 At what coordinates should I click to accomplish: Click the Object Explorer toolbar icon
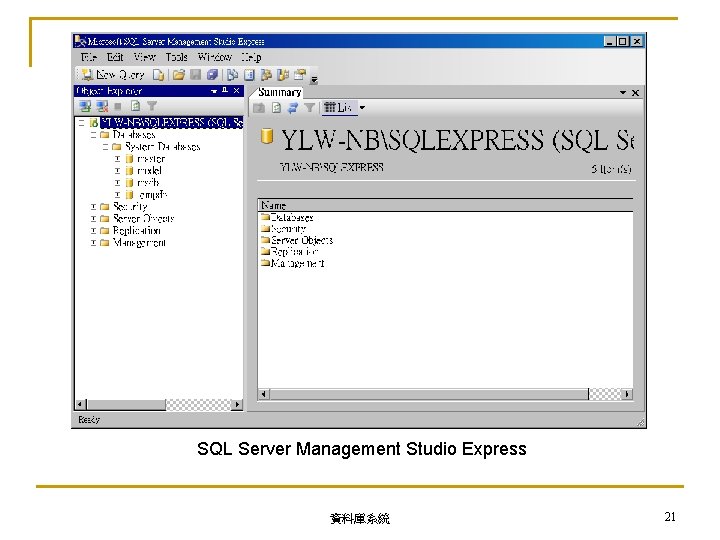tap(266, 74)
